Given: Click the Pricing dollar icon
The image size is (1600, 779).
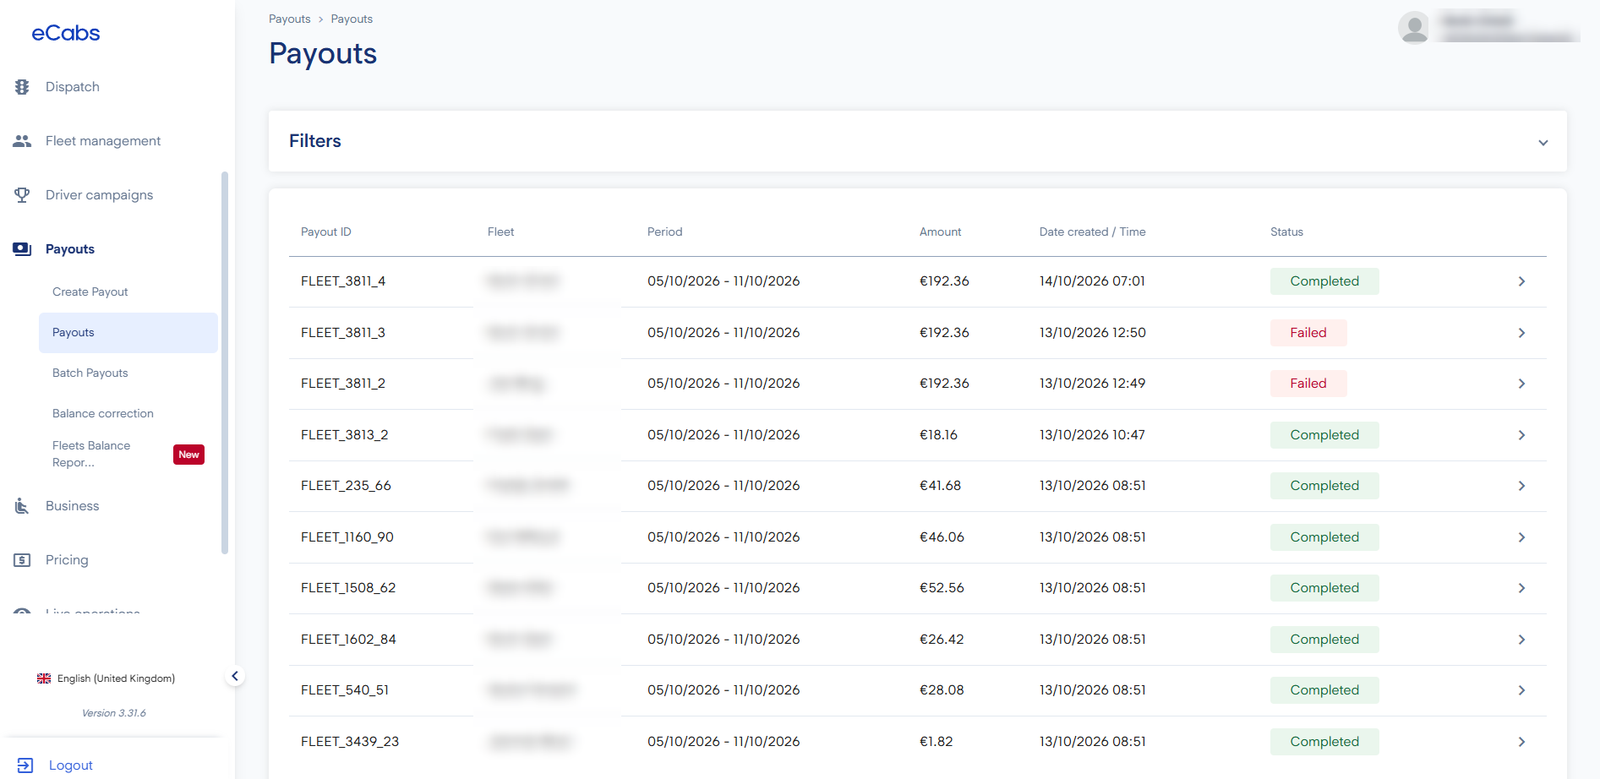Looking at the screenshot, I should coord(22,560).
